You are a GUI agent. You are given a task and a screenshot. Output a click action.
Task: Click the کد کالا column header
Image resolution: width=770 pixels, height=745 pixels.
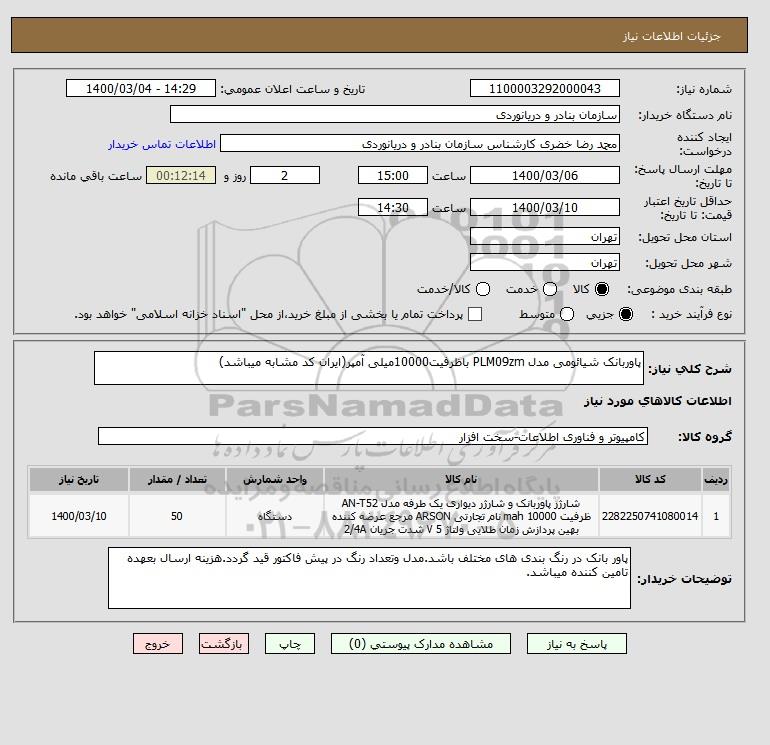(650, 479)
